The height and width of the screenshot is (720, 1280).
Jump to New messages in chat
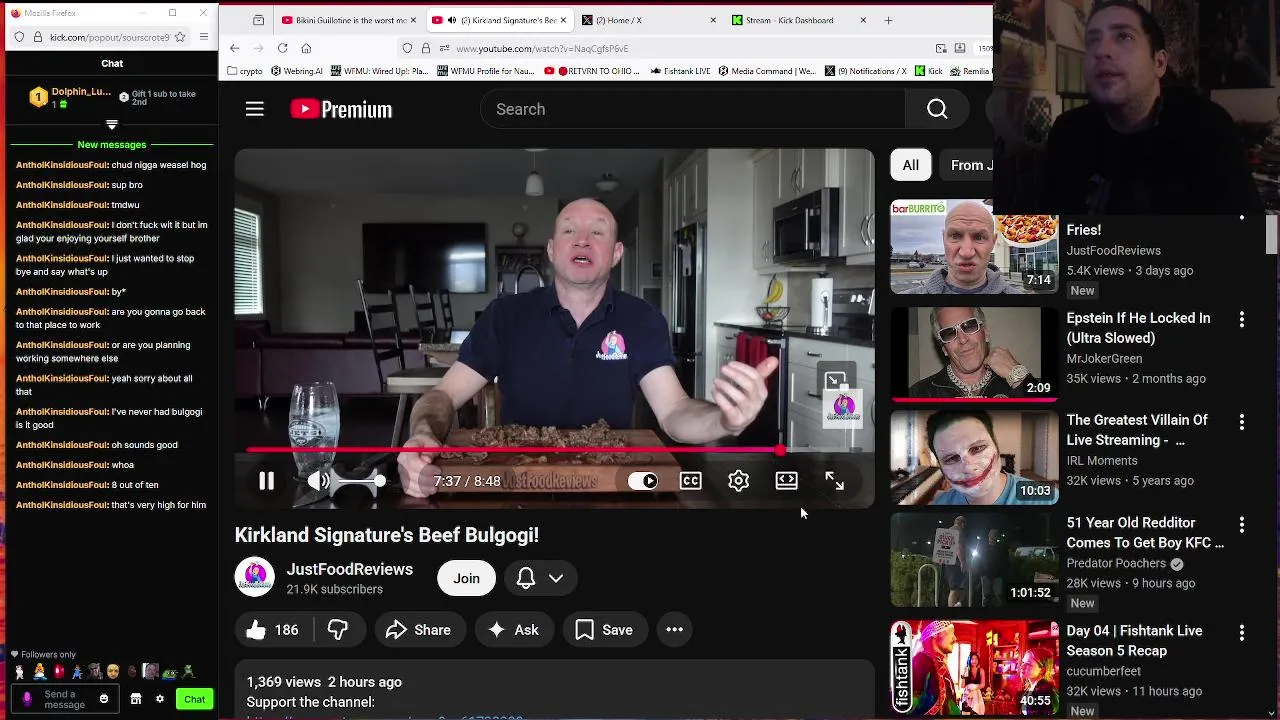112,145
